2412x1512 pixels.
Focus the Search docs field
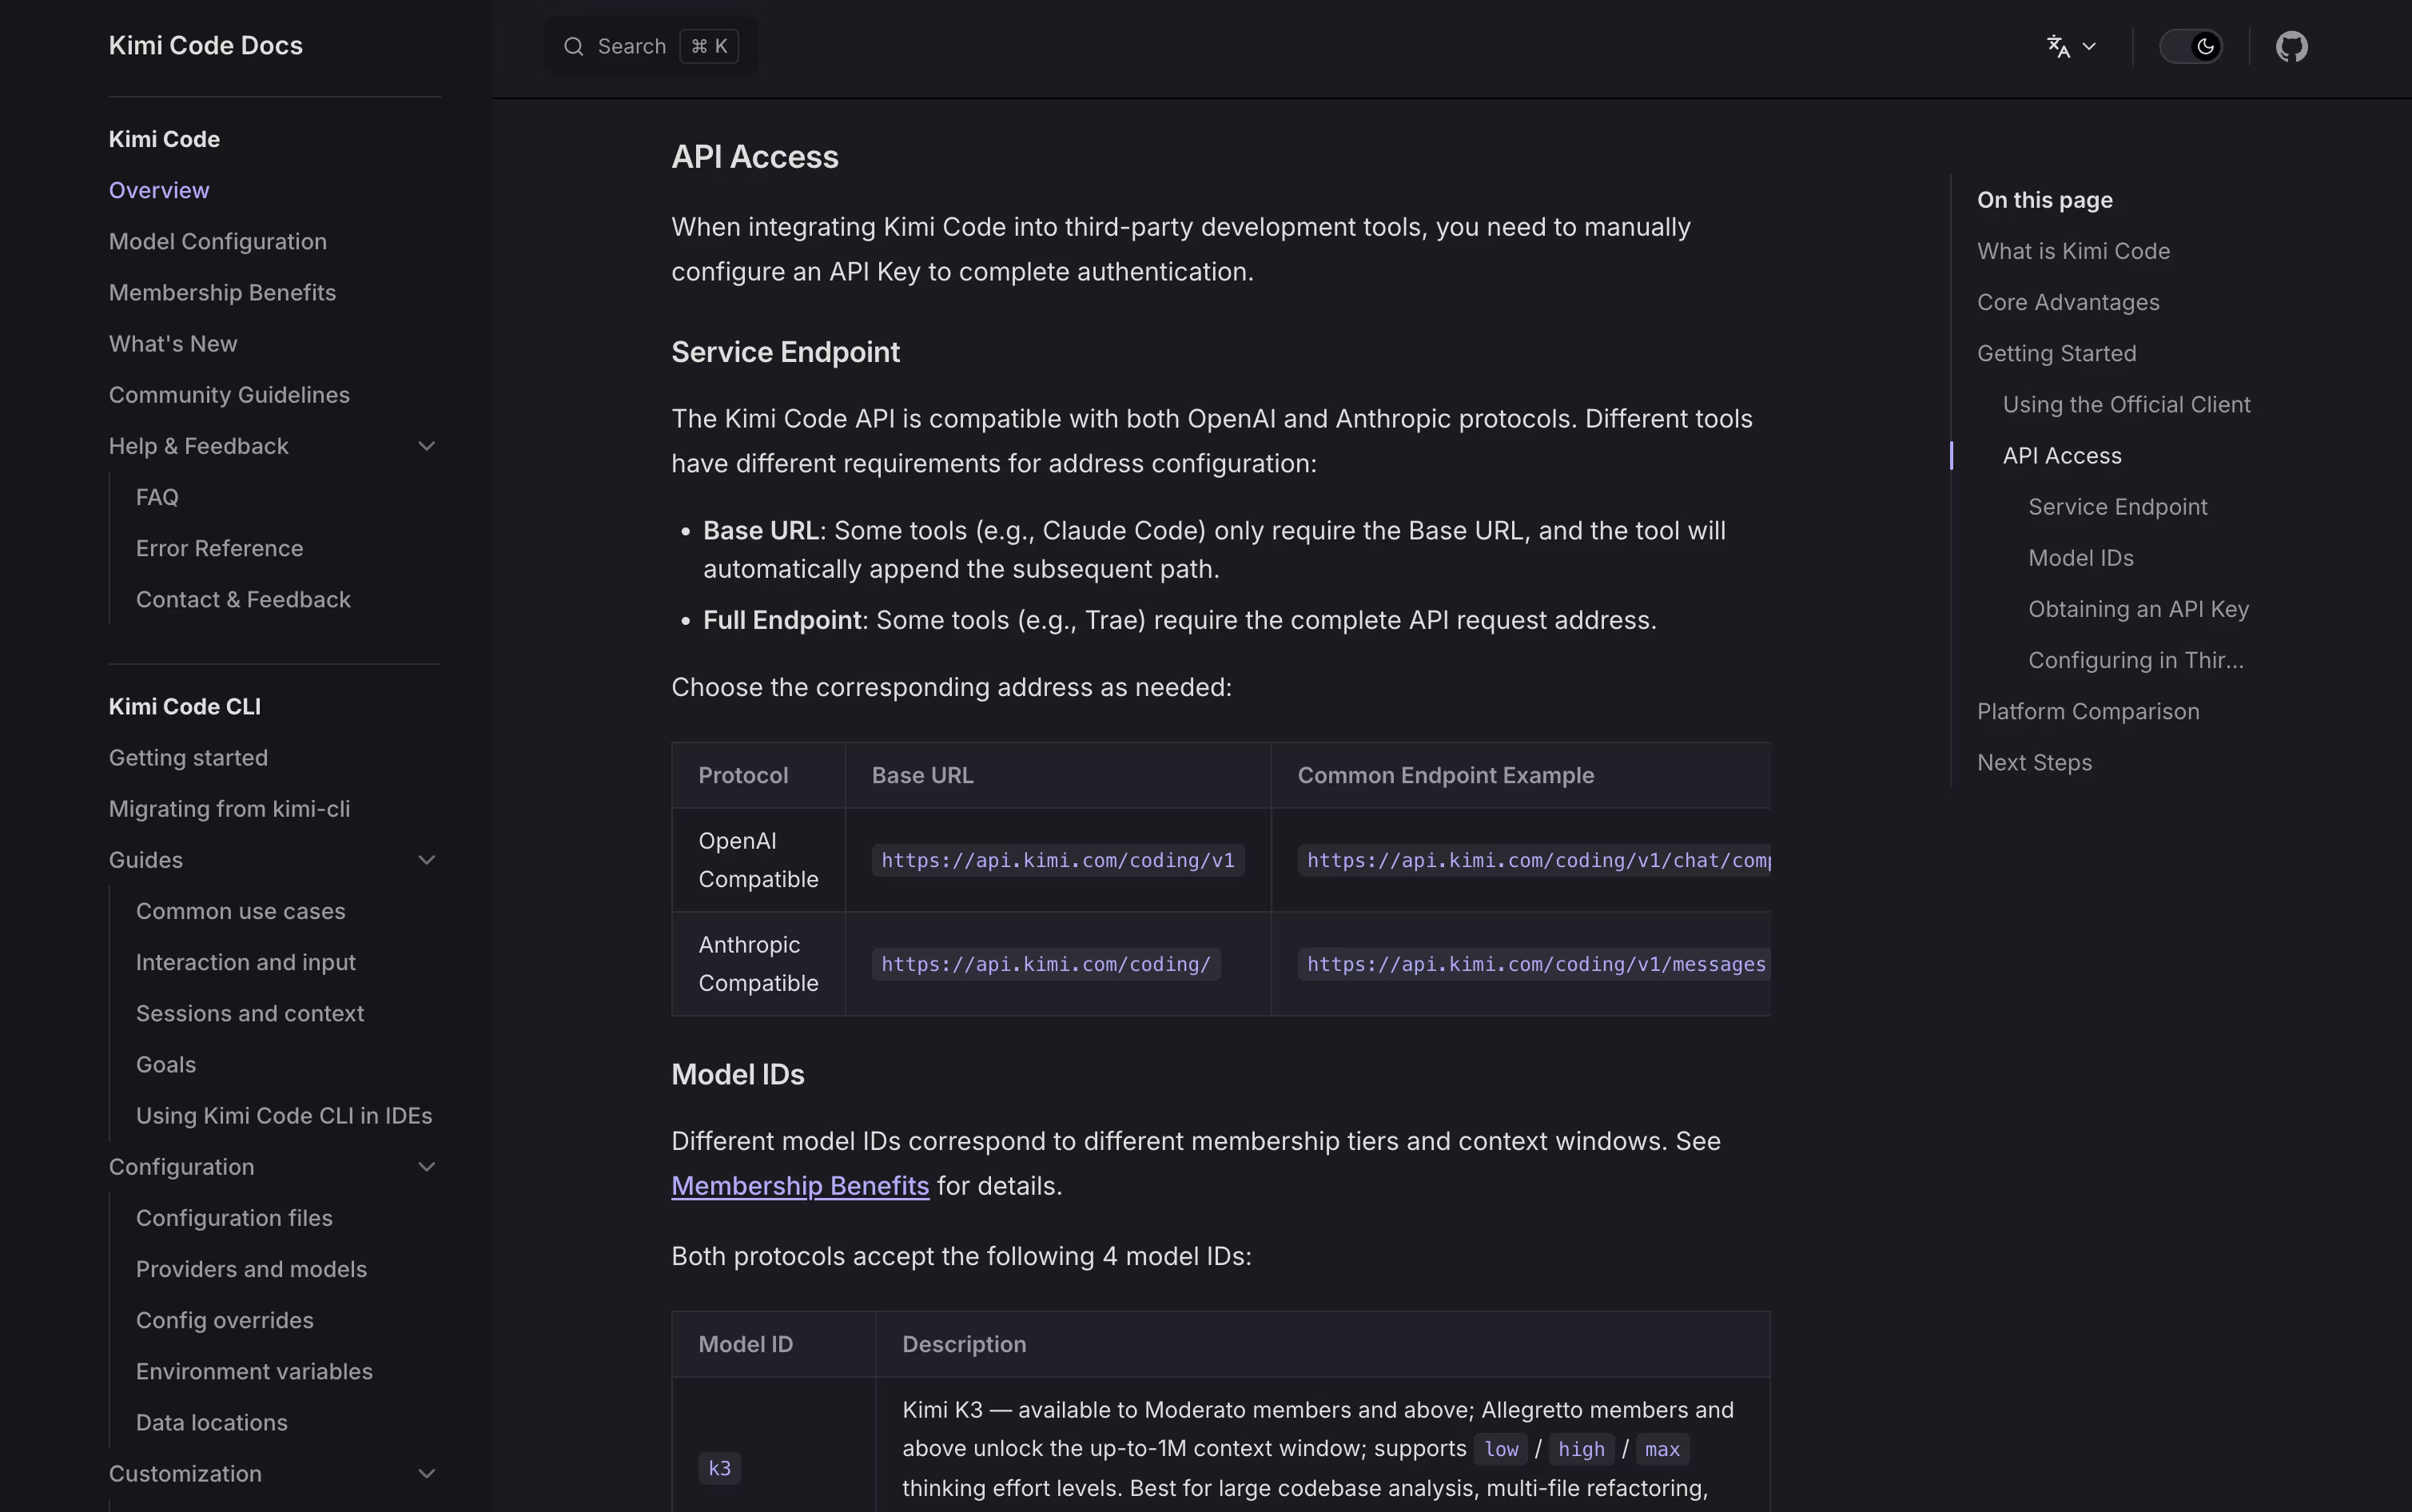point(650,46)
